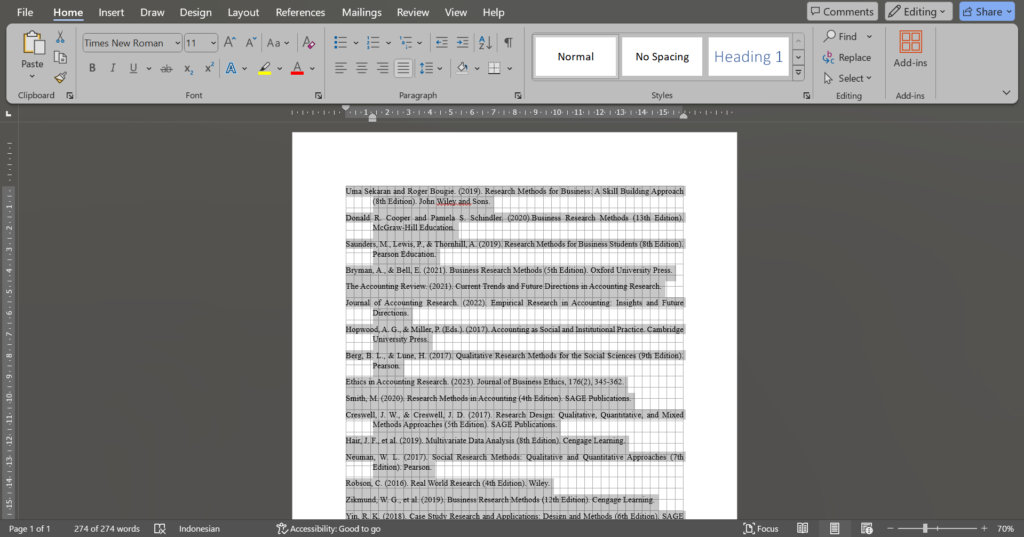The height and width of the screenshot is (537, 1024).
Task: Open the font size dropdown
Action: click(x=213, y=43)
